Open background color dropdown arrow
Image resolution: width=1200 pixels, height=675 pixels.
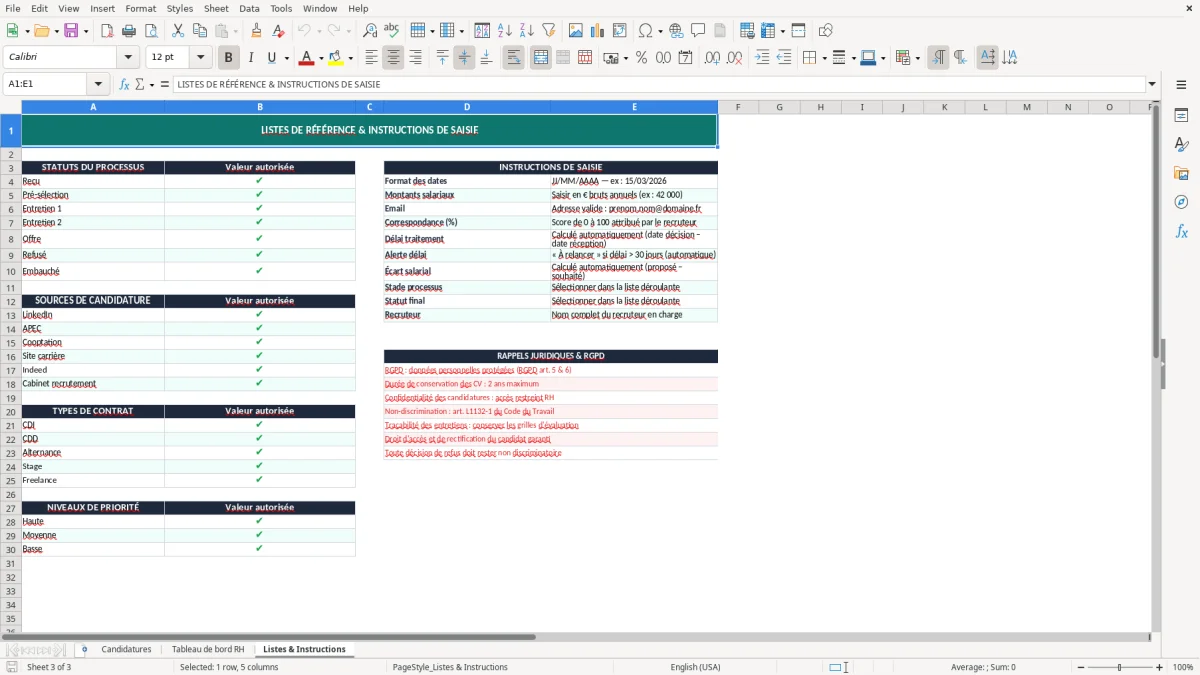point(350,58)
